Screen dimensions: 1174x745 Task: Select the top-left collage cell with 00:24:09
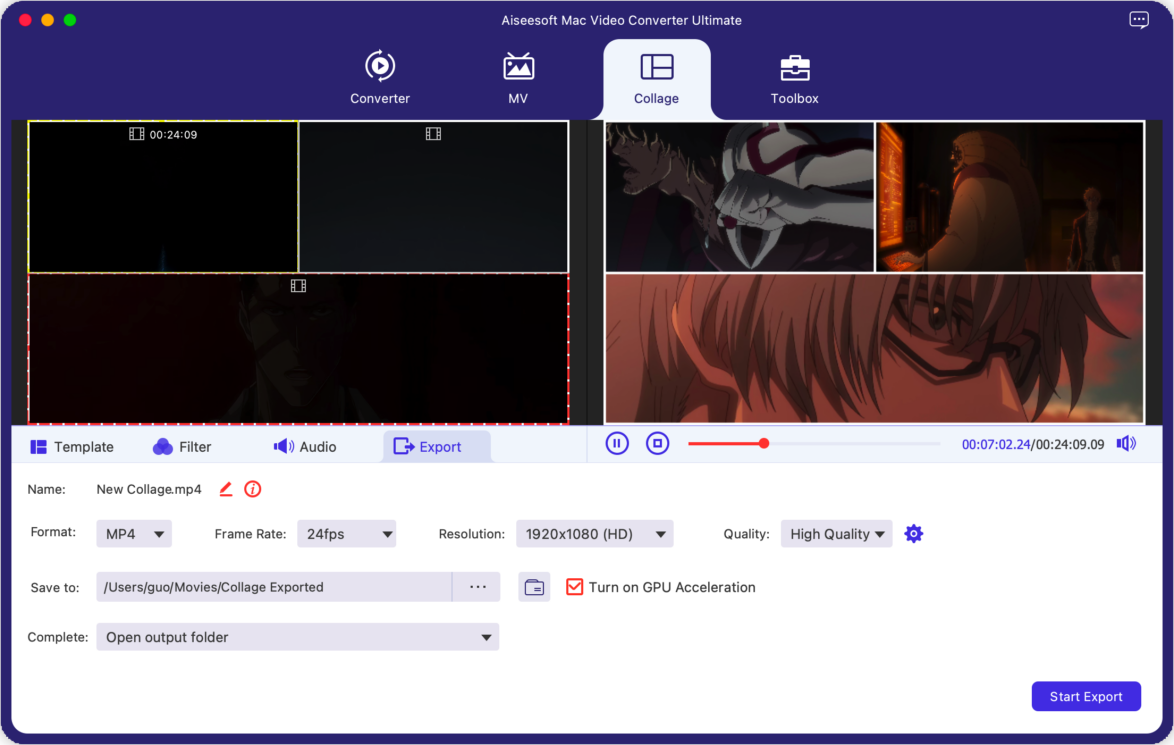[x=162, y=197]
